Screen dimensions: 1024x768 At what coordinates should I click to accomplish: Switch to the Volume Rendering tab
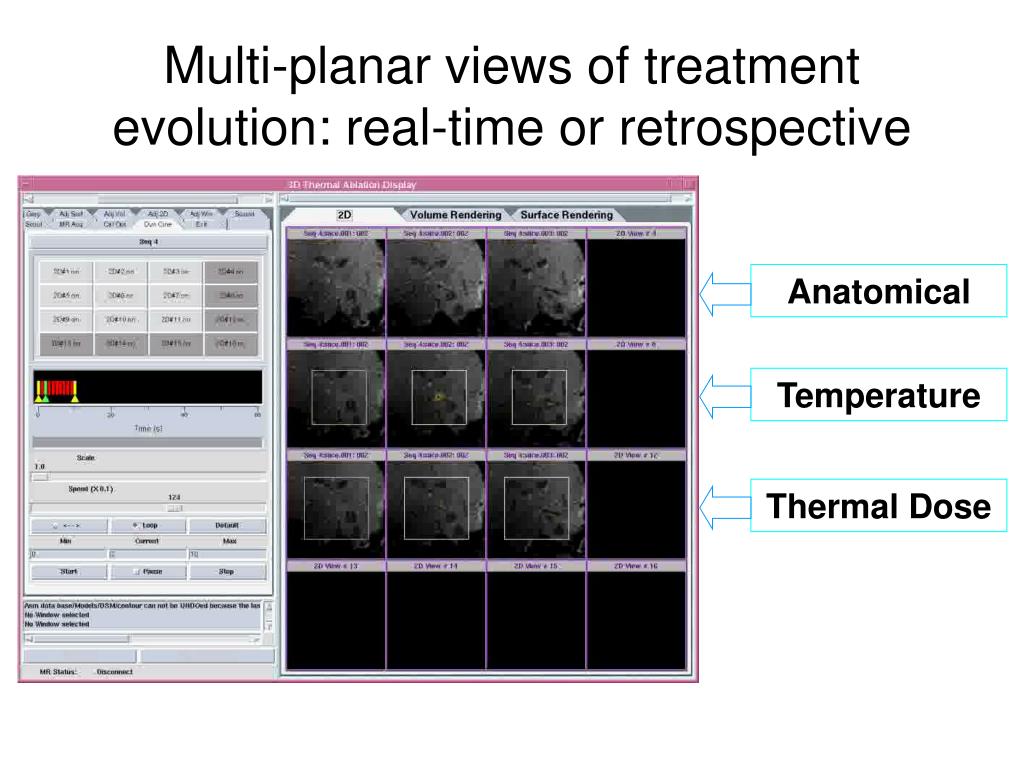(456, 215)
